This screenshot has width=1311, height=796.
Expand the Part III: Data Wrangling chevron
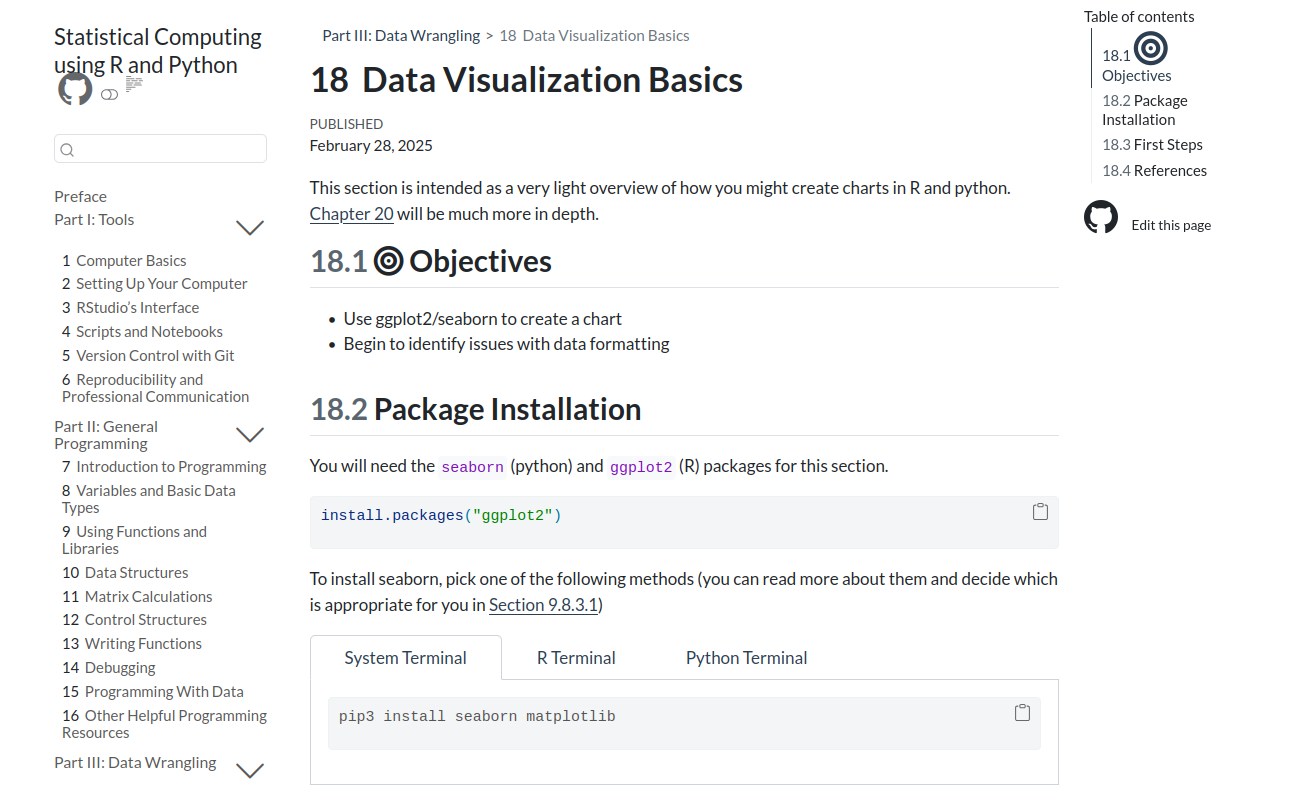tap(249, 770)
